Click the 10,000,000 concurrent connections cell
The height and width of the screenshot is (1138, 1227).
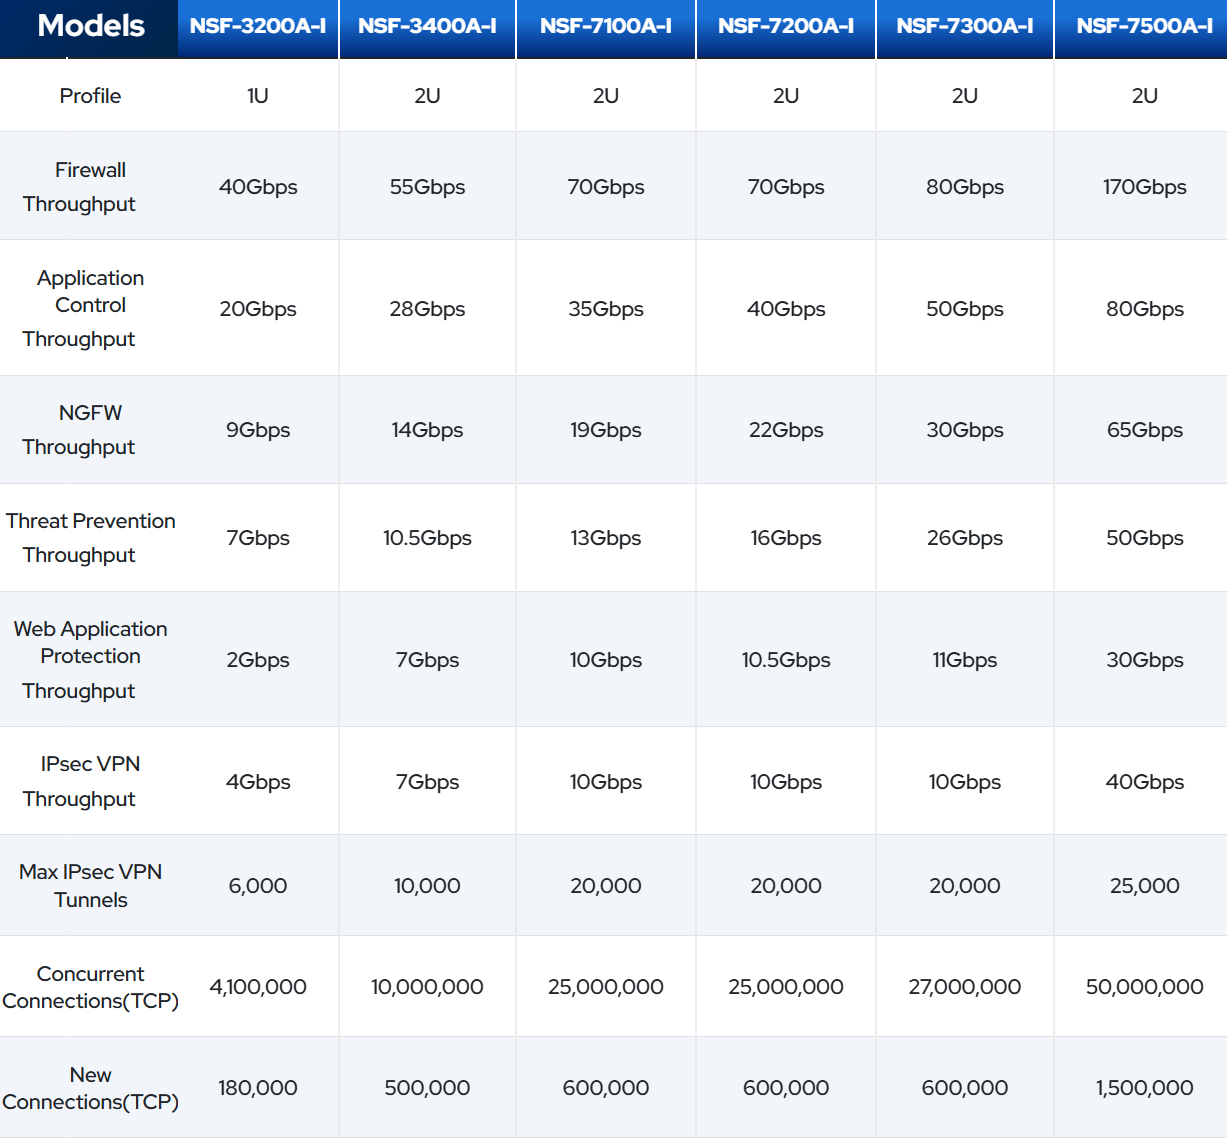point(427,987)
